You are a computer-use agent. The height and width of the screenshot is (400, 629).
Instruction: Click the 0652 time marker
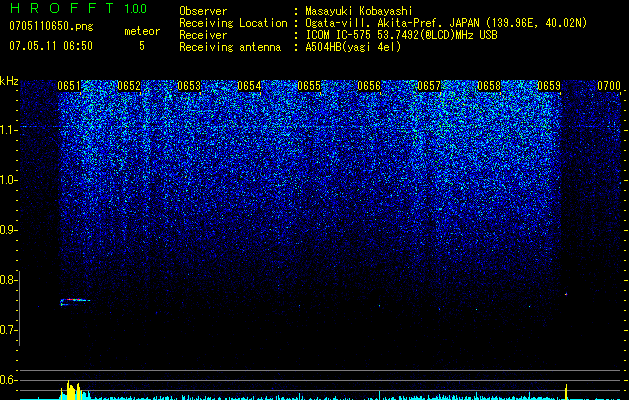tap(129, 86)
